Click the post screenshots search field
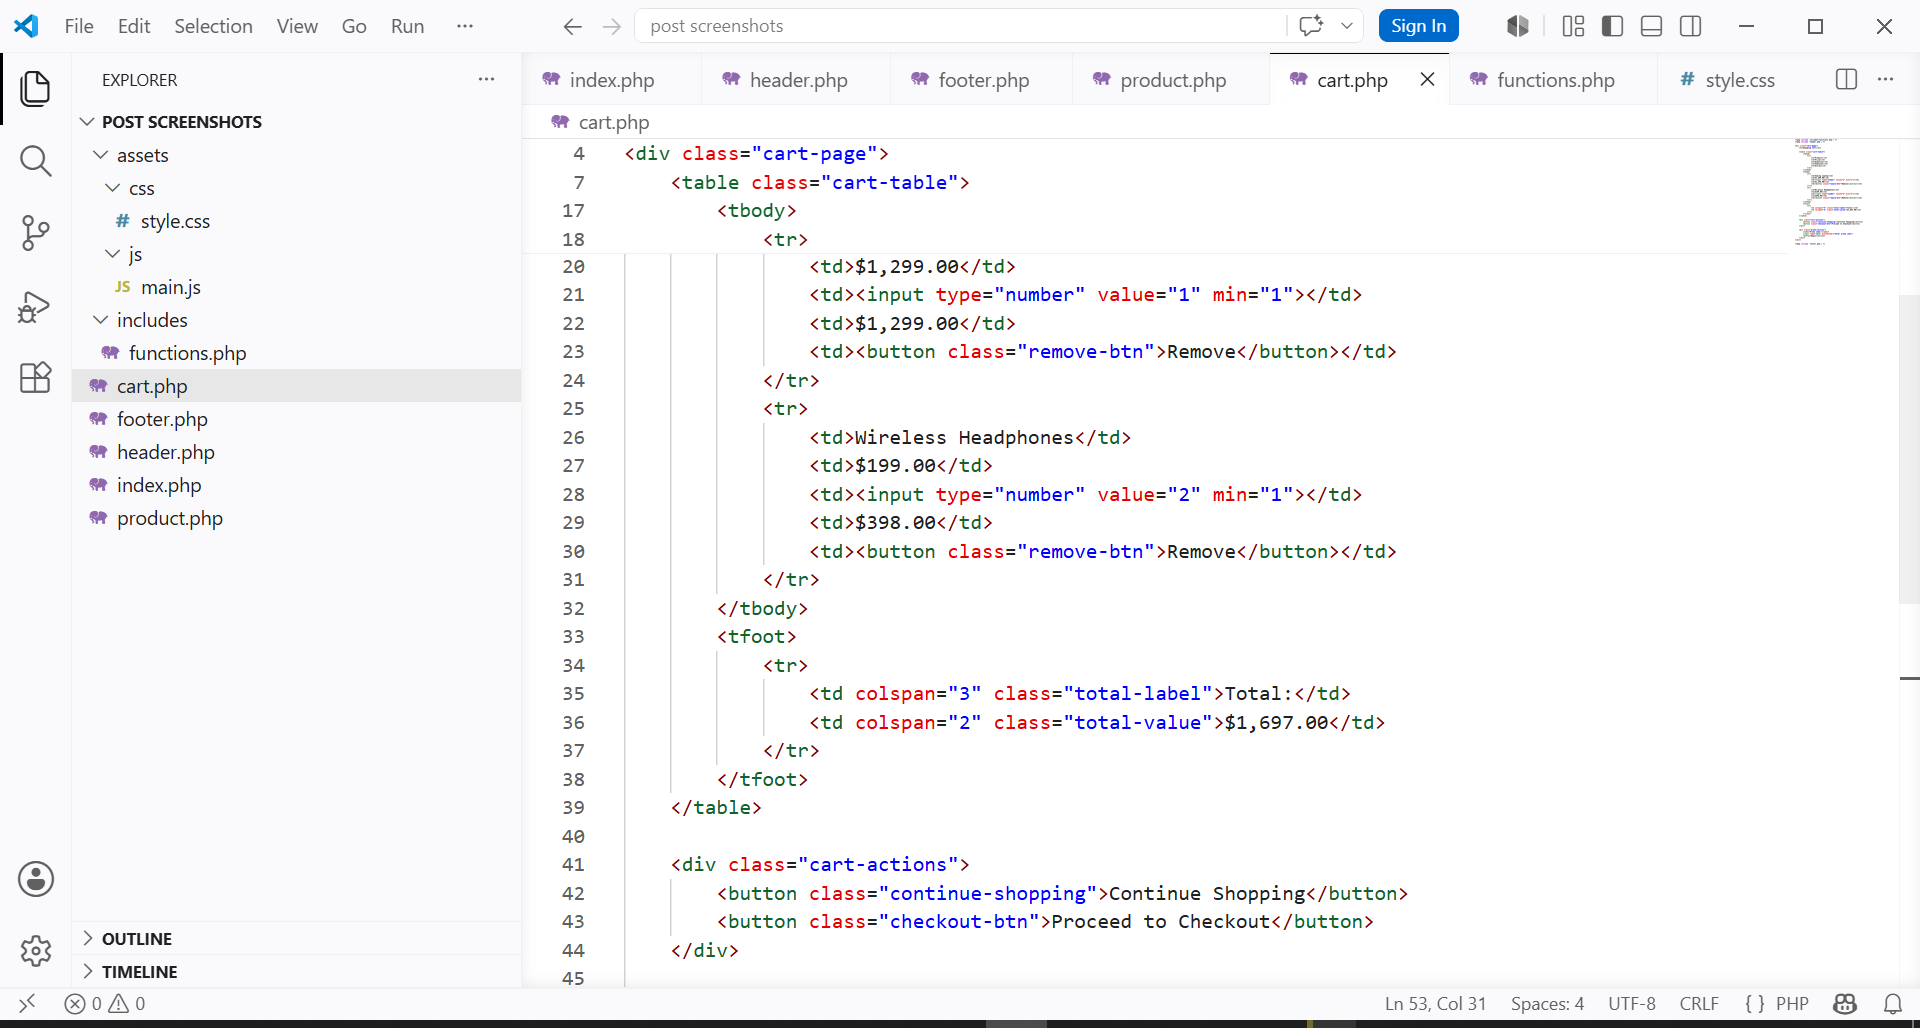 pos(960,26)
